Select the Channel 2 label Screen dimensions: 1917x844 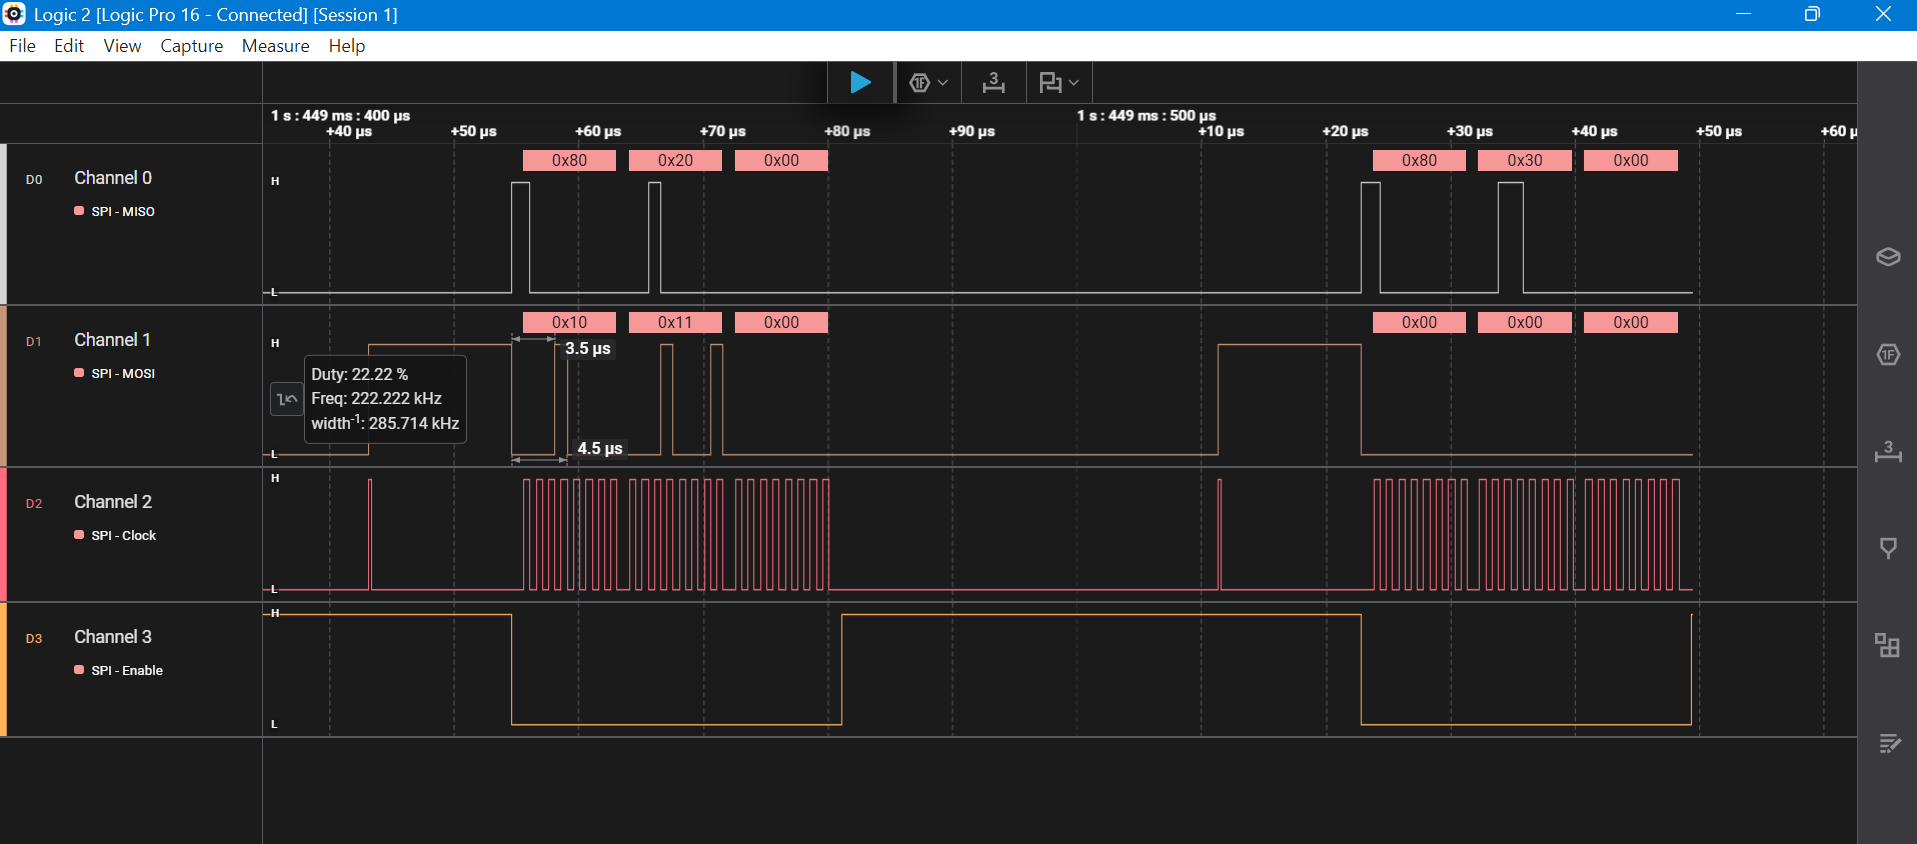pyautogui.click(x=113, y=502)
